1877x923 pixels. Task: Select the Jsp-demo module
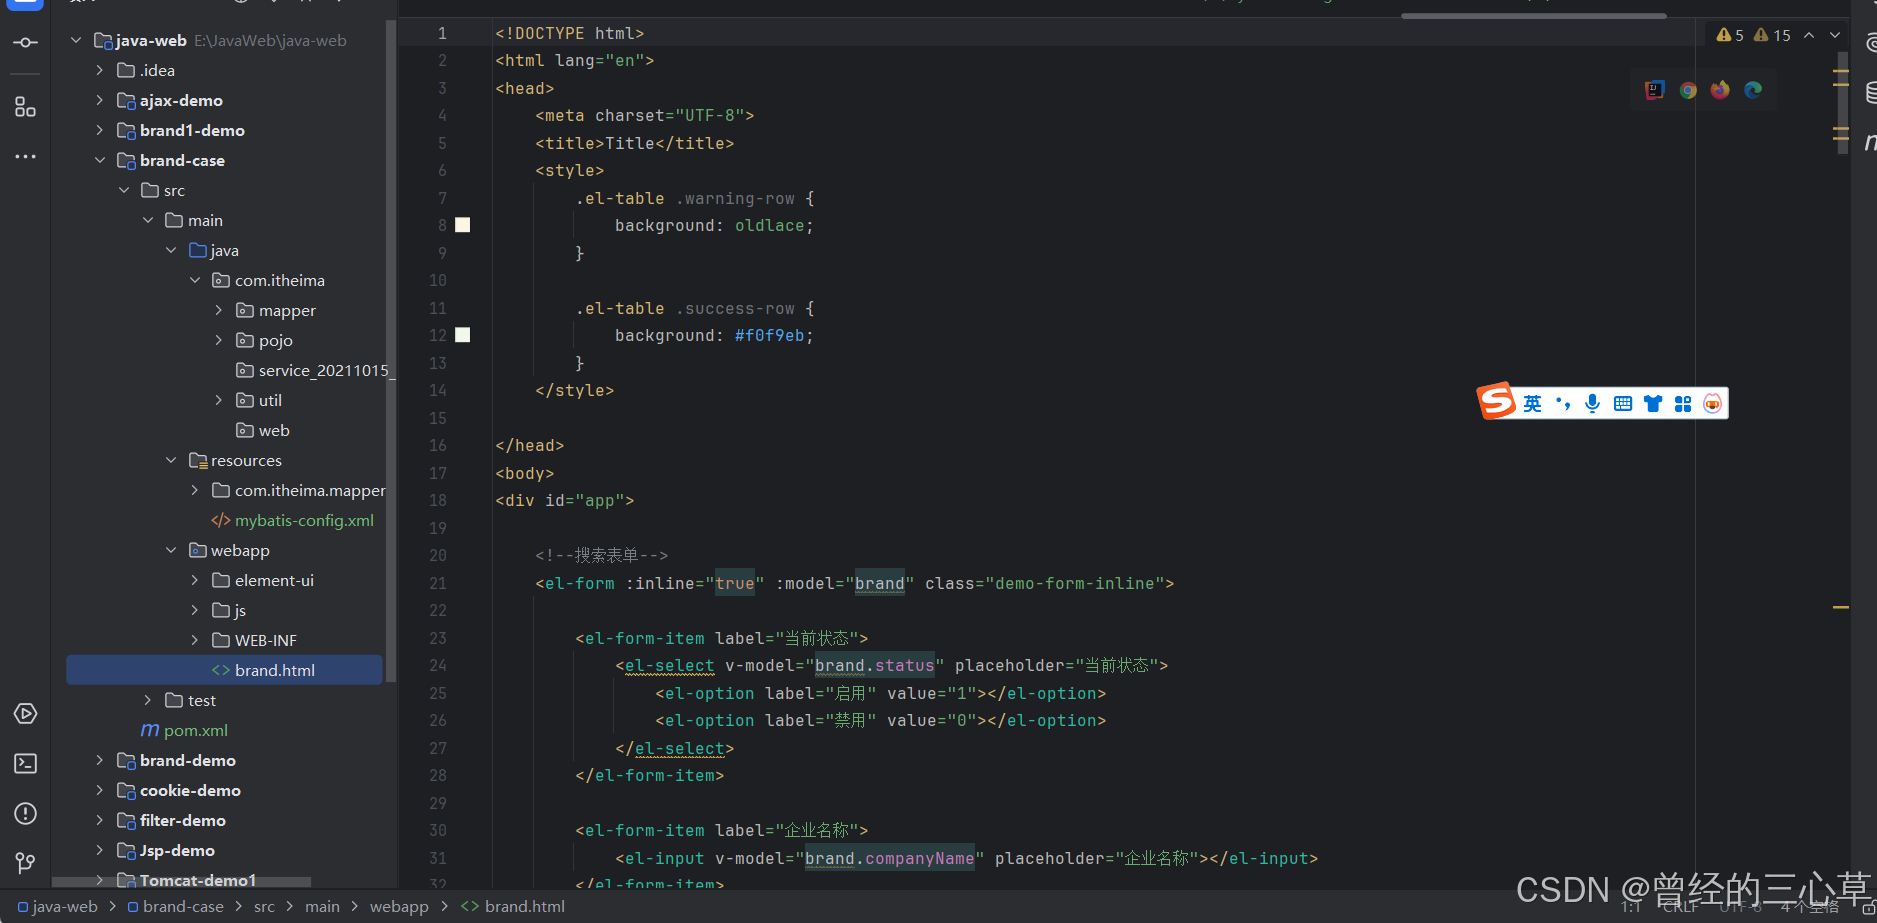166,850
